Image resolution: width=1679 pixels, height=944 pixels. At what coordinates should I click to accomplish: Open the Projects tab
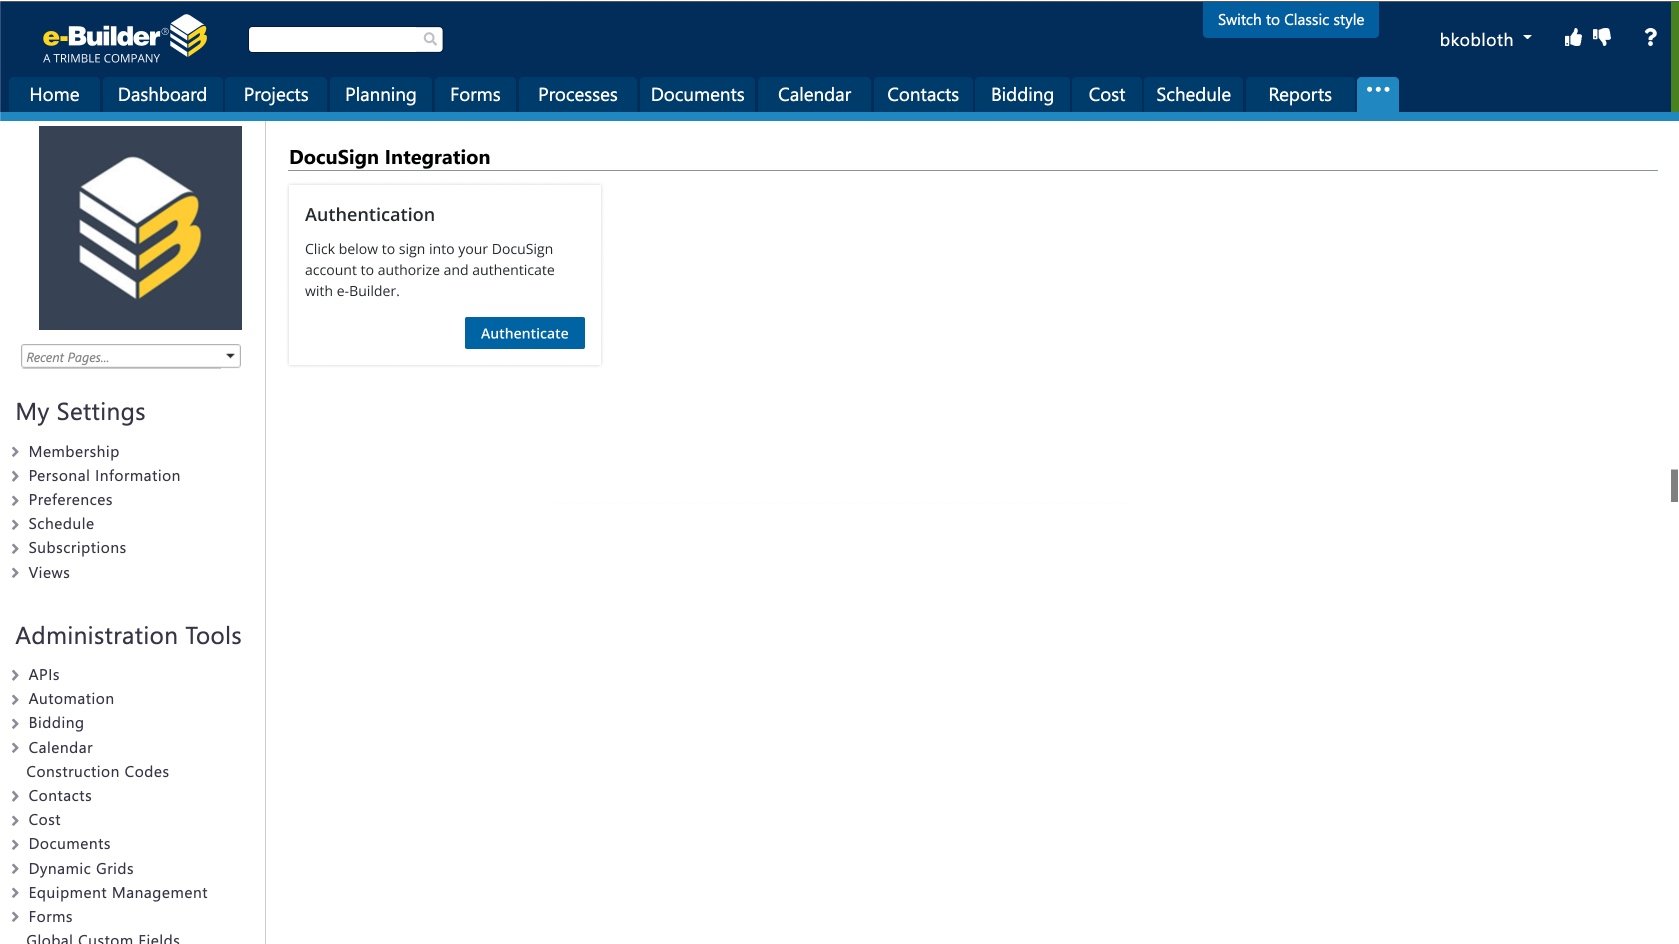pos(276,95)
